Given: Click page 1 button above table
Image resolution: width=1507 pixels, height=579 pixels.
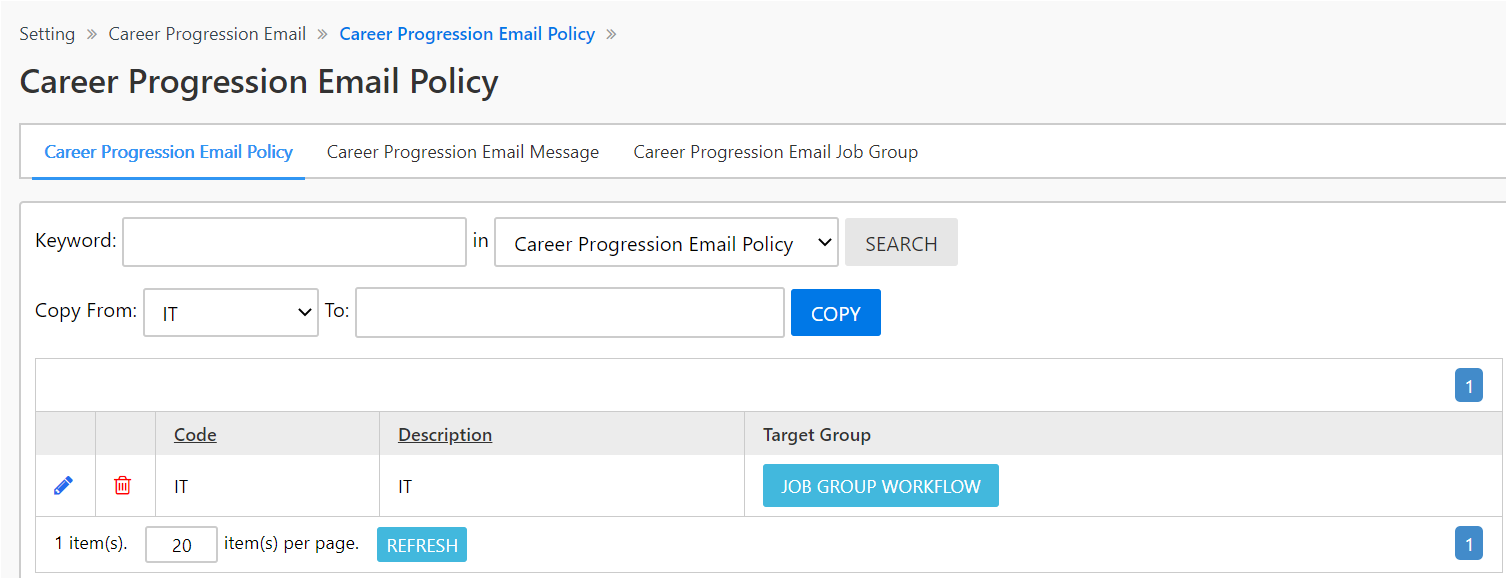Looking at the screenshot, I should click(x=1468, y=386).
